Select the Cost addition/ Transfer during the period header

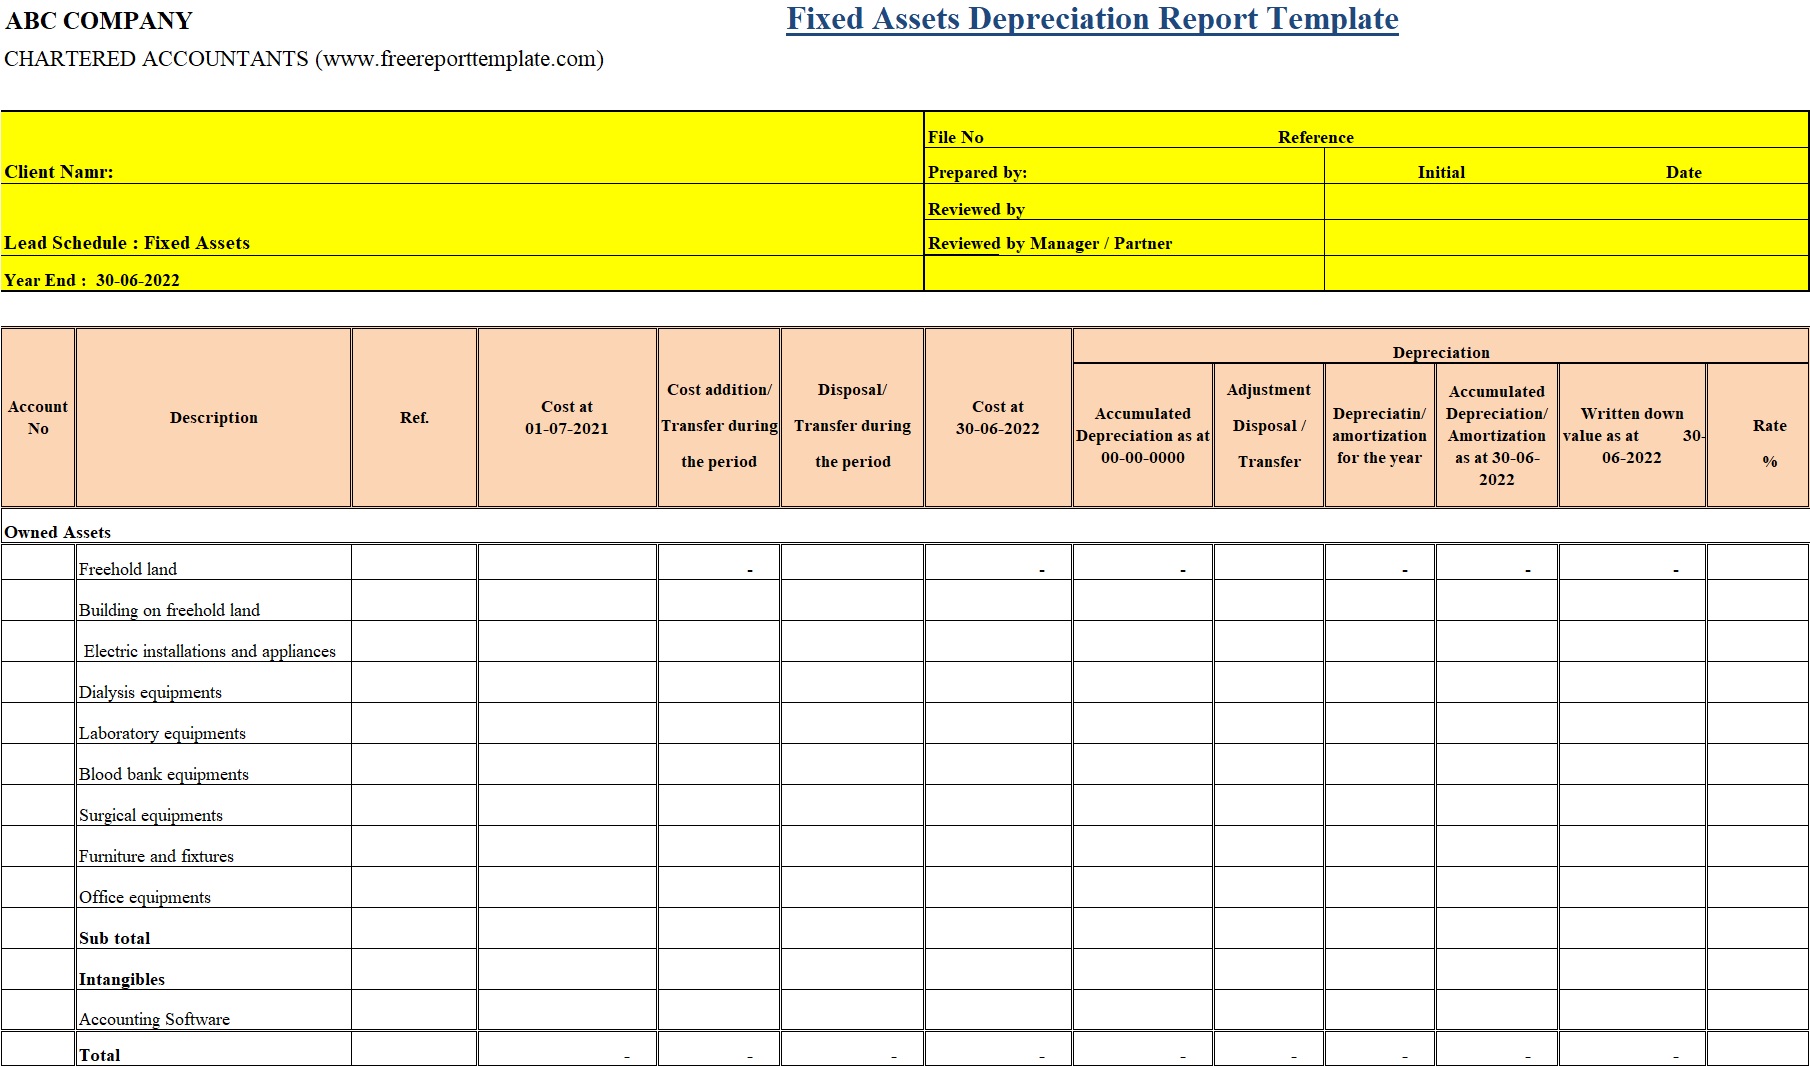tap(719, 418)
